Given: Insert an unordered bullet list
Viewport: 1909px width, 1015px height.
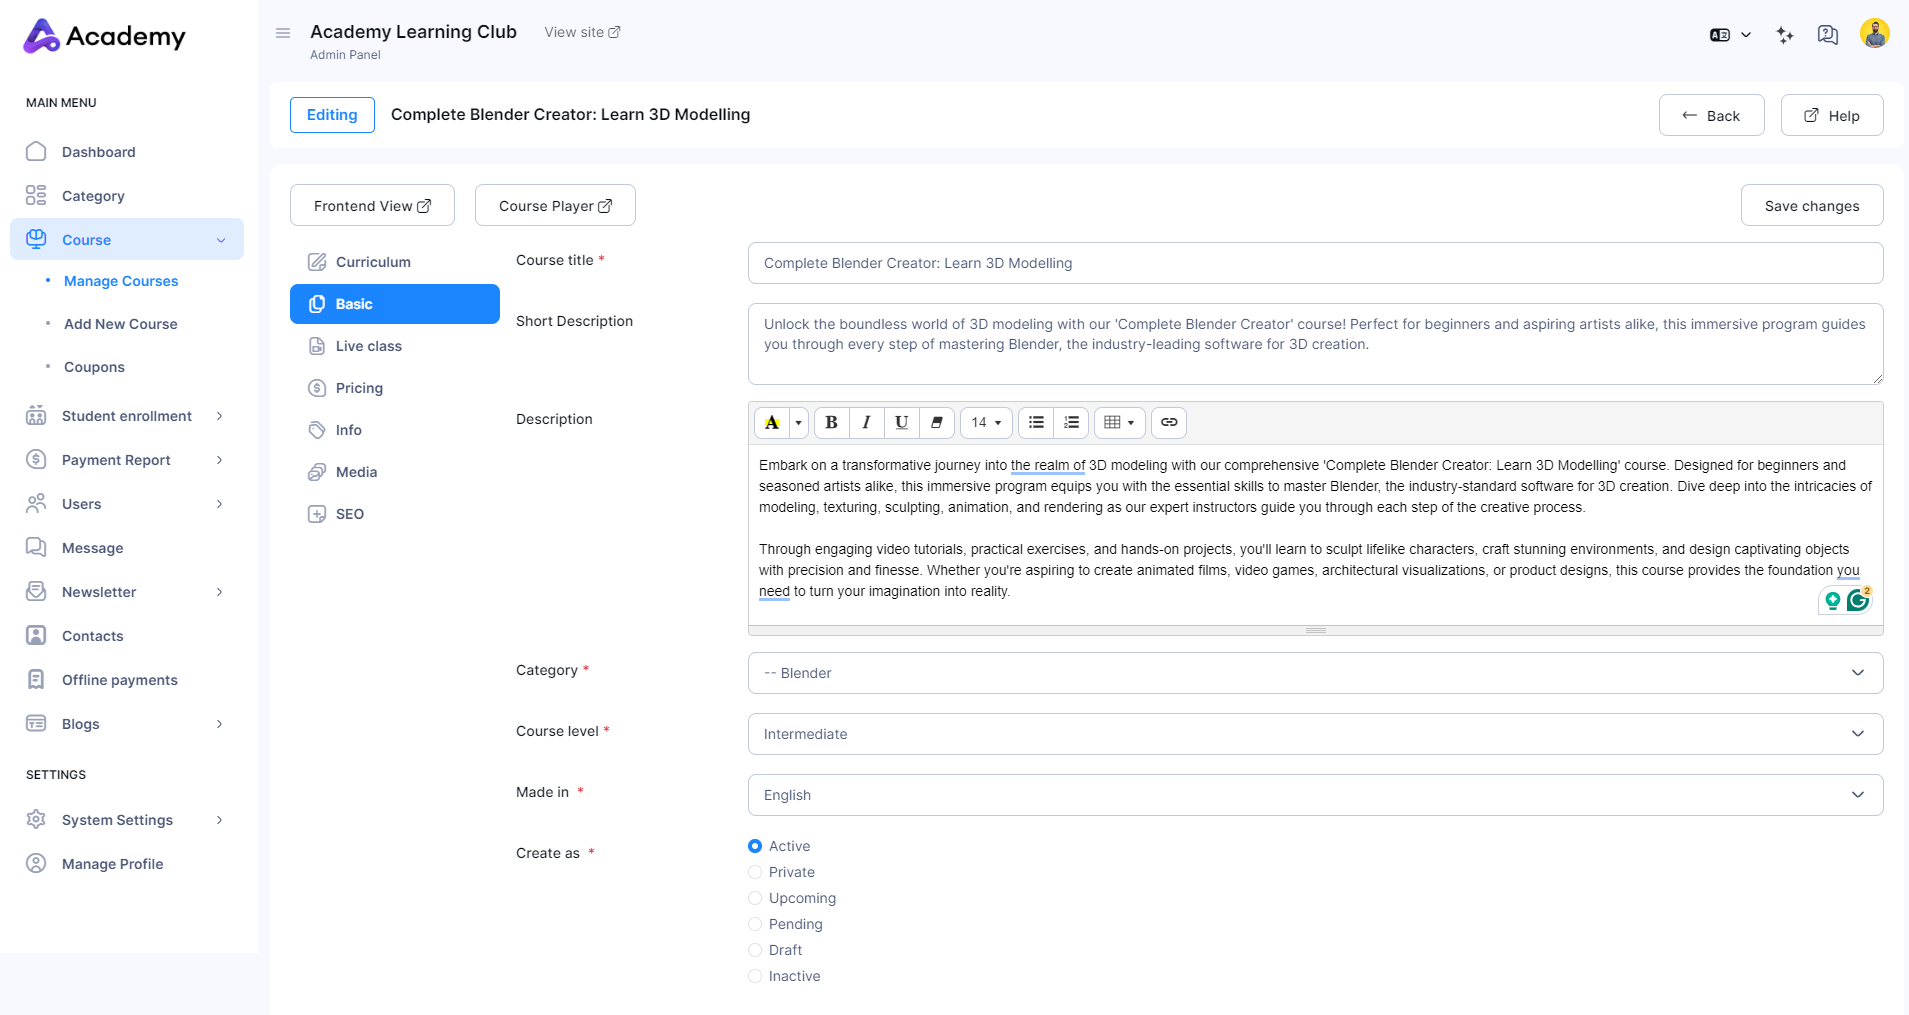Looking at the screenshot, I should click(1036, 422).
